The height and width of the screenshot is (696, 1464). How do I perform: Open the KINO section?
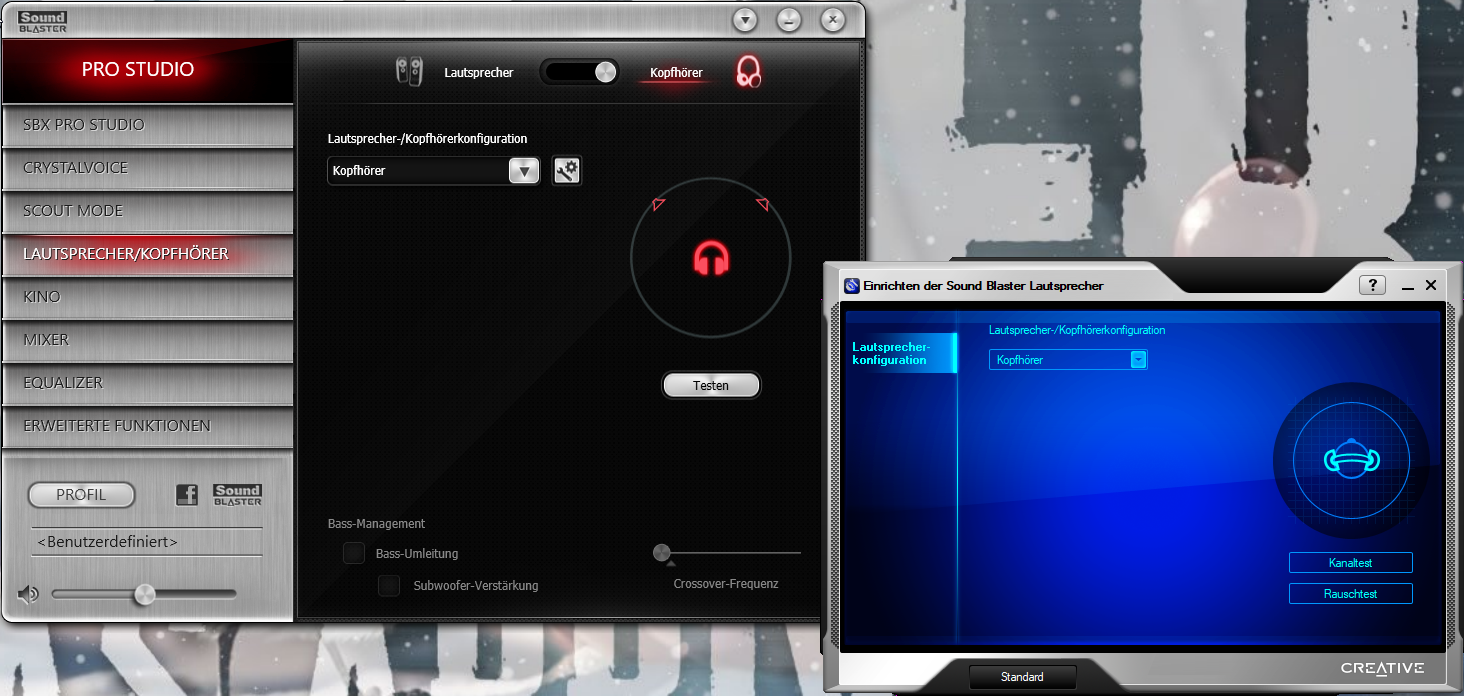148,297
